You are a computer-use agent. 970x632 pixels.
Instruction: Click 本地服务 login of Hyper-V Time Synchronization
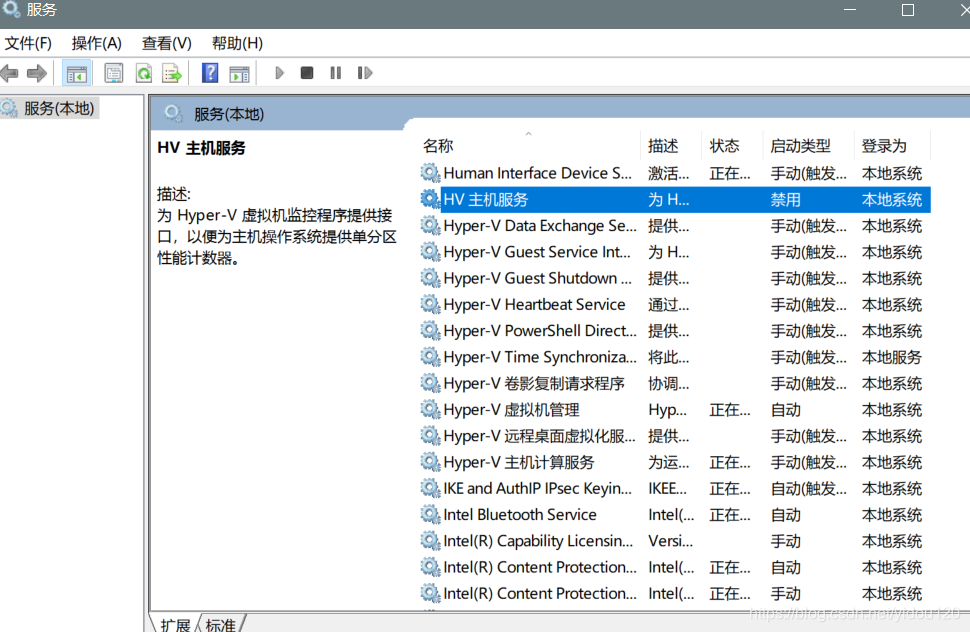891,357
